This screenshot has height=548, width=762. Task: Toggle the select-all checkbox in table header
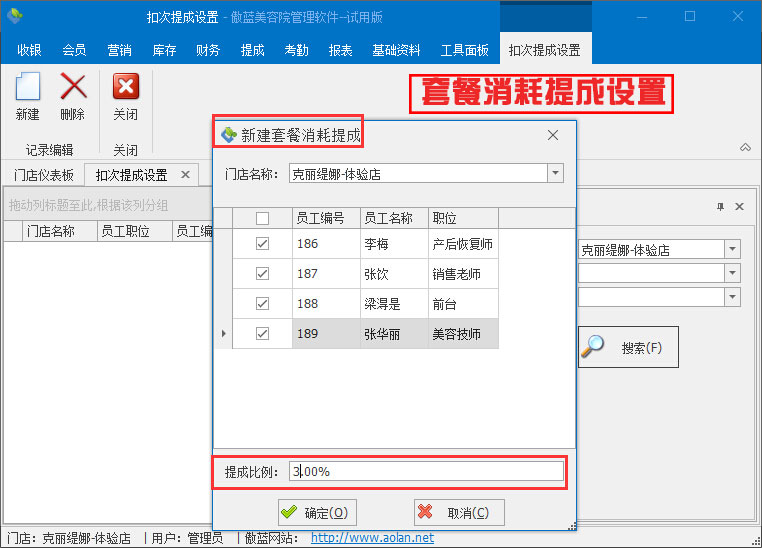pos(262,218)
